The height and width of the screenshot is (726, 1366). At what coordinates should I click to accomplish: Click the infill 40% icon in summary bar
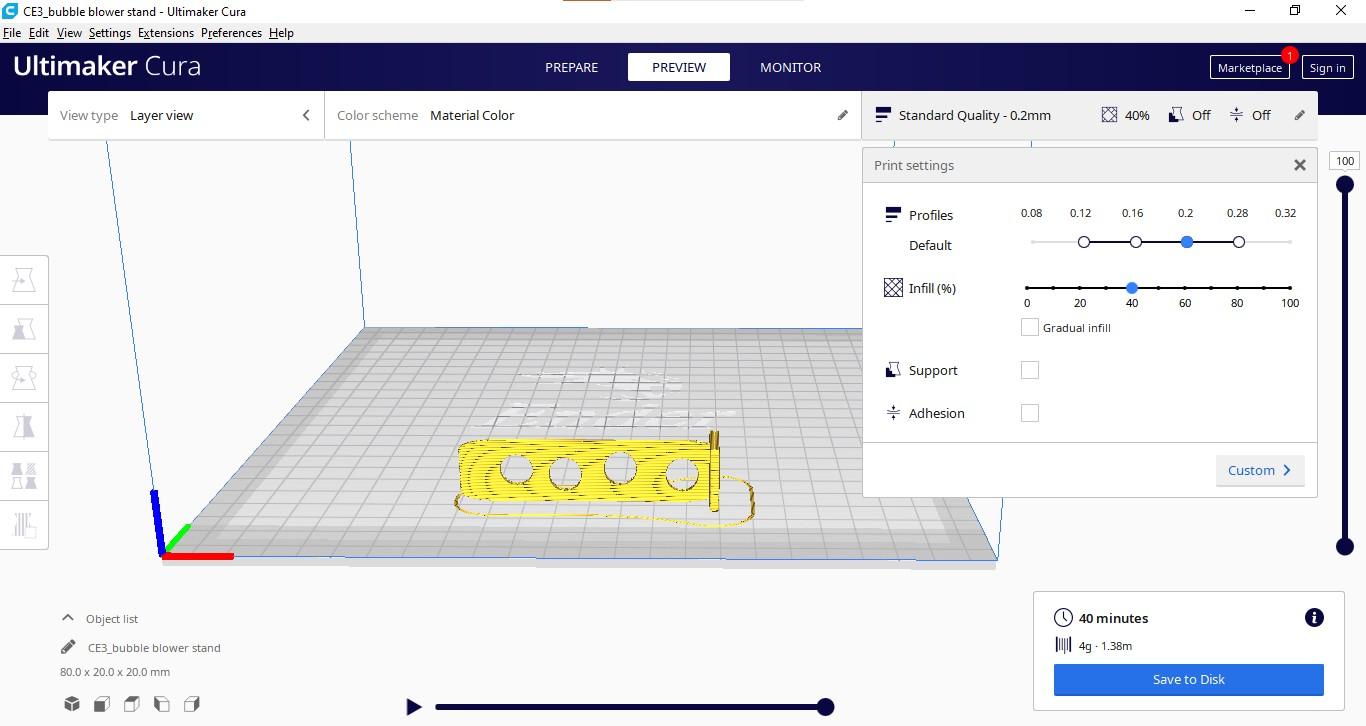point(1109,115)
